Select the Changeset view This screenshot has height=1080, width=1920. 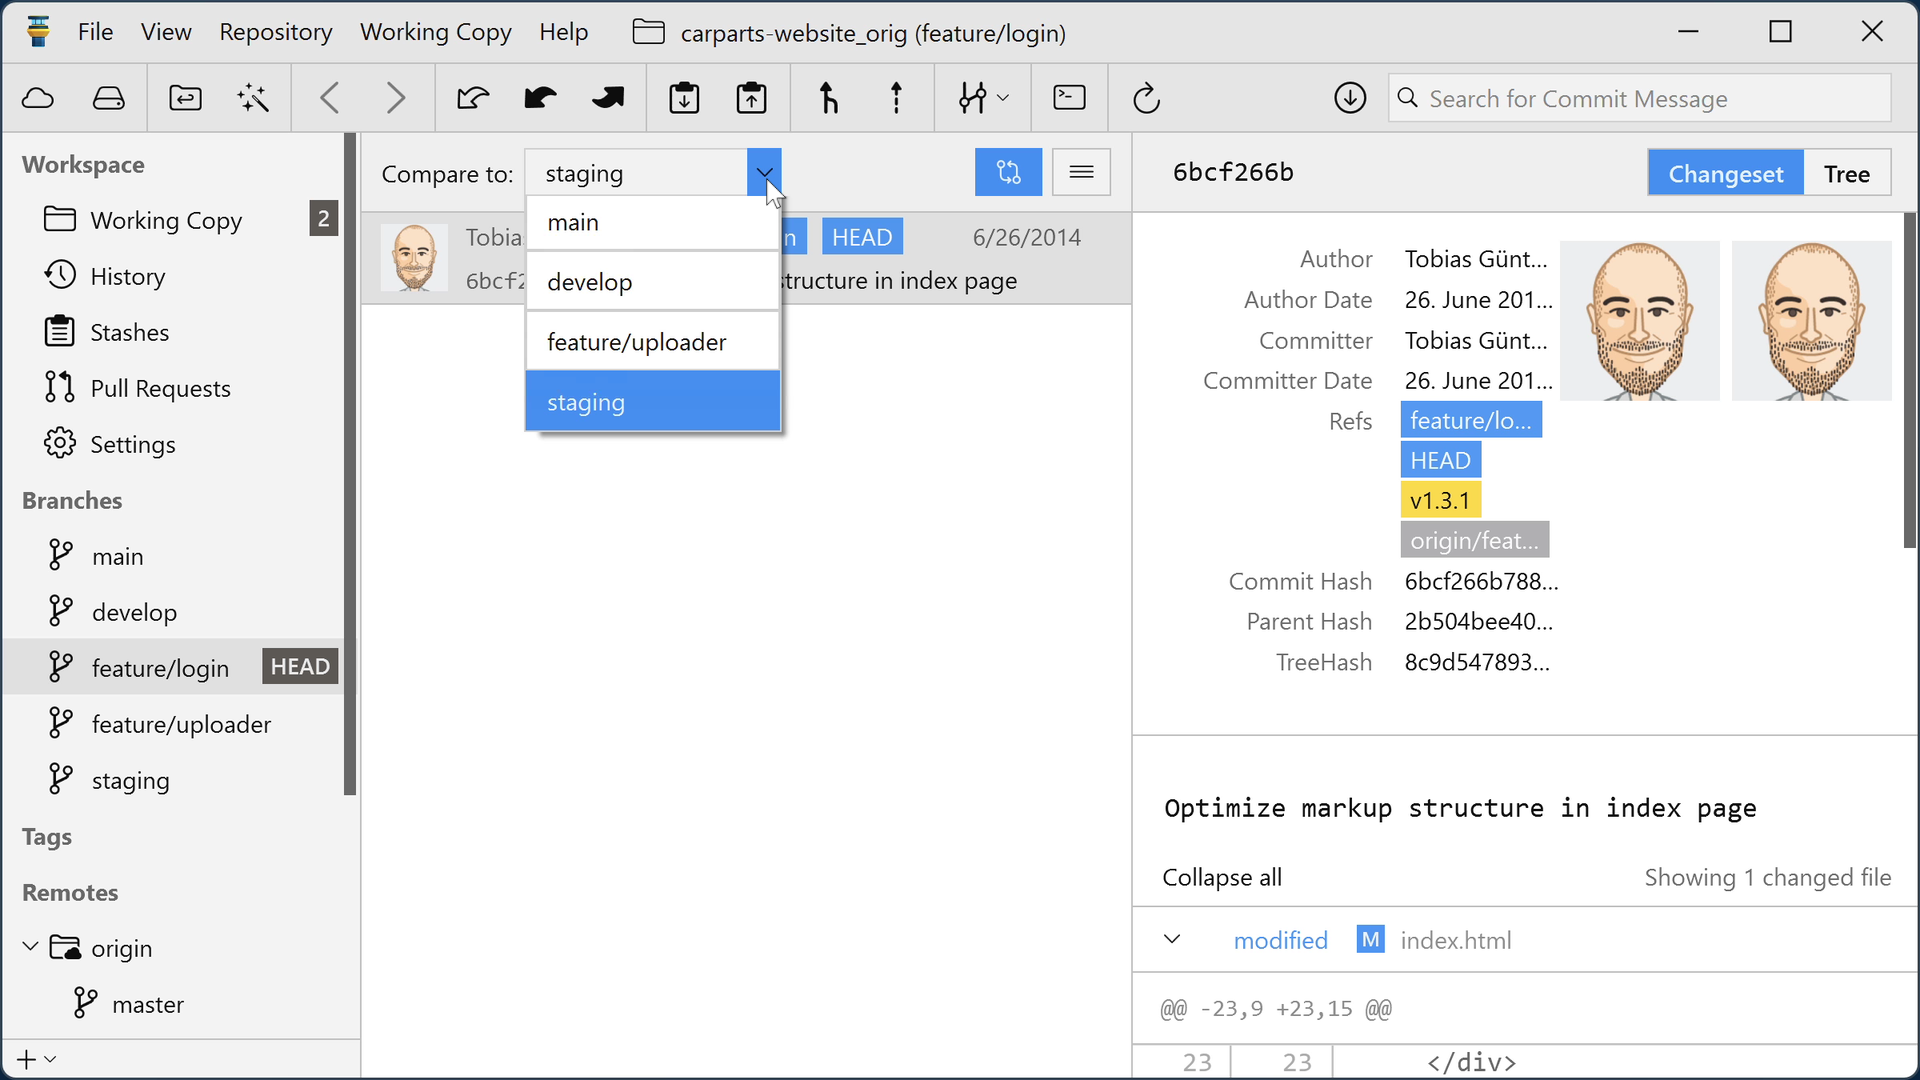pos(1727,172)
